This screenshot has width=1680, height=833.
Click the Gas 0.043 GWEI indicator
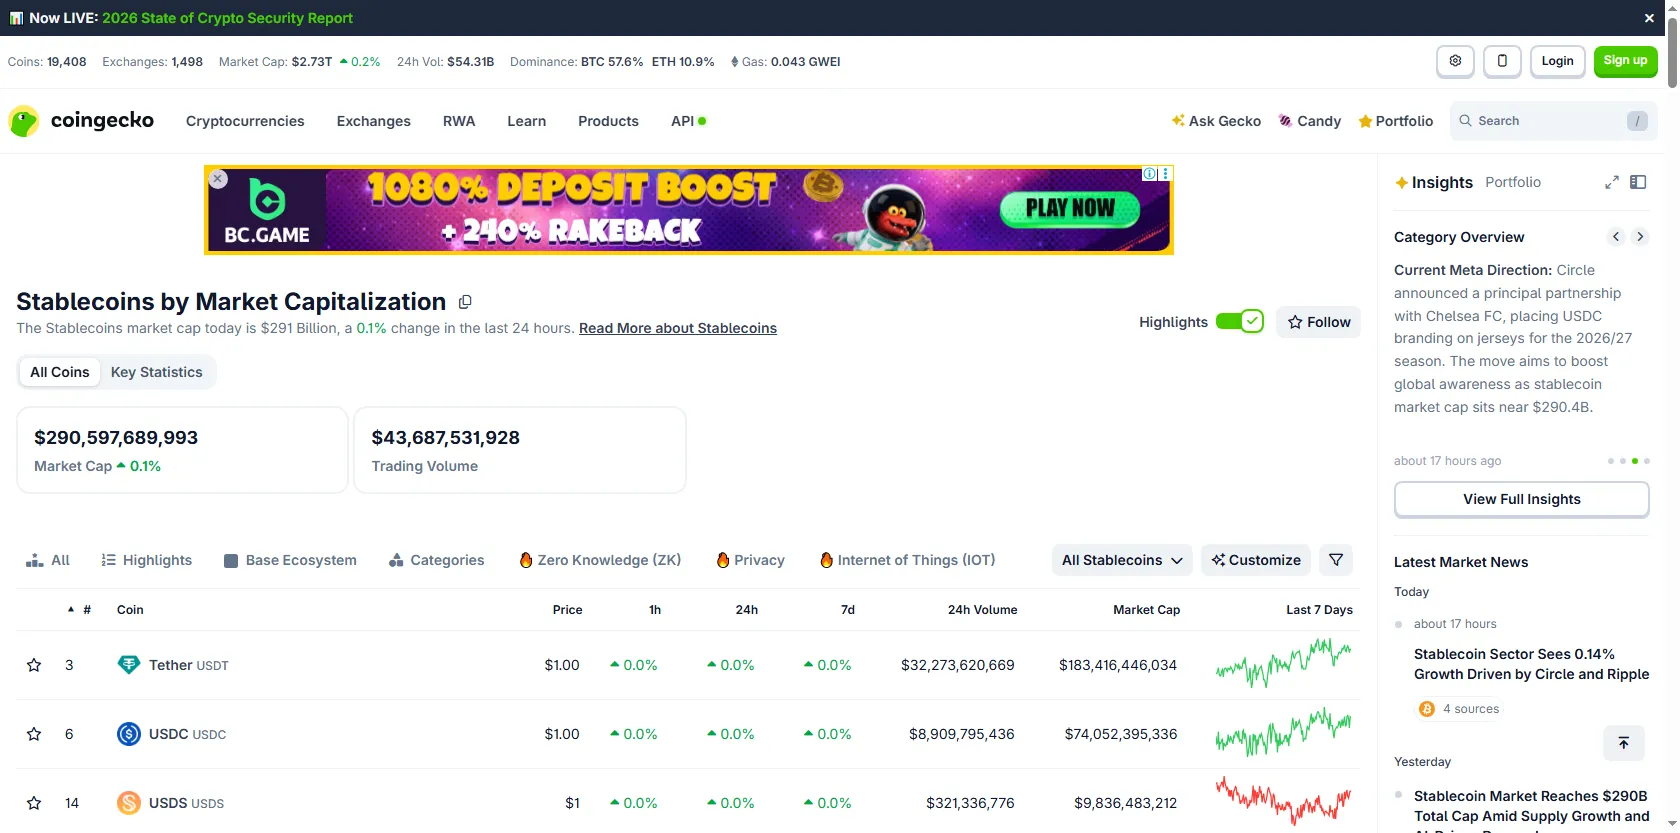point(785,62)
